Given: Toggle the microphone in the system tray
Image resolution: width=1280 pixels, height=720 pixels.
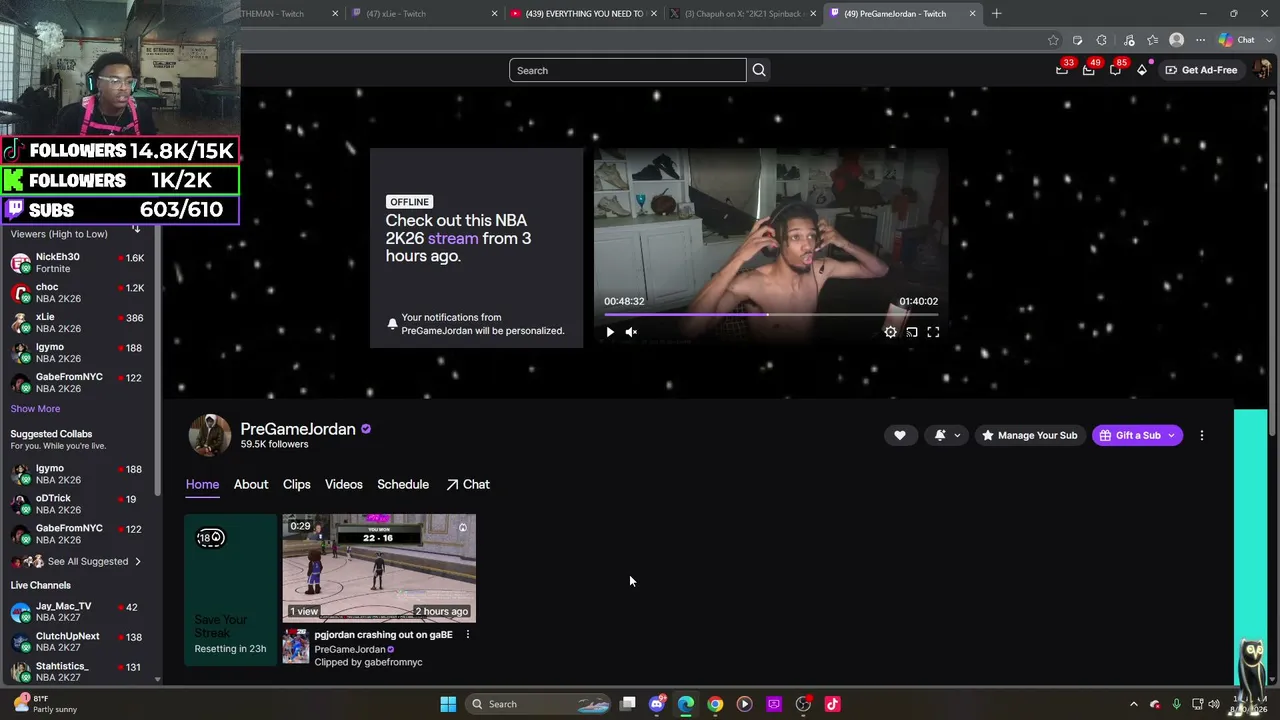Looking at the screenshot, I should (x=1176, y=704).
